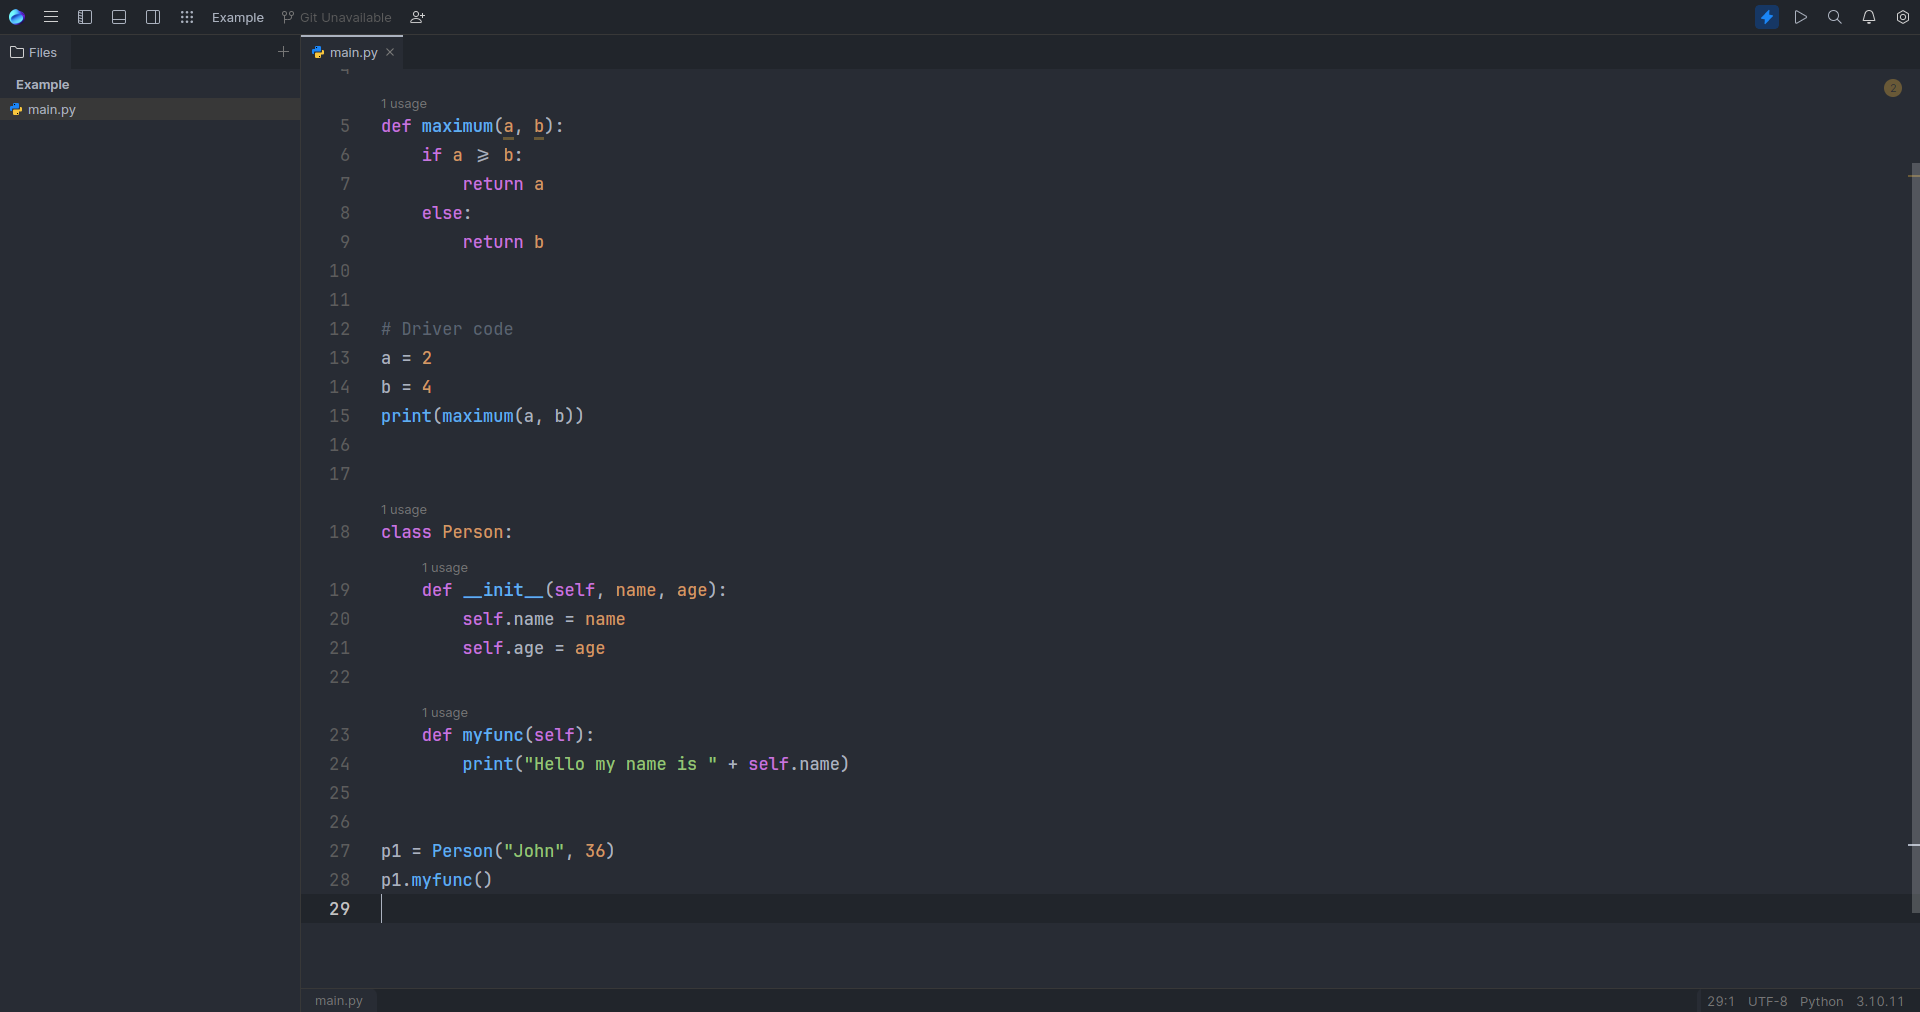Image resolution: width=1920 pixels, height=1012 pixels.
Task: Toggle the left panel visibility
Action: click(x=85, y=17)
